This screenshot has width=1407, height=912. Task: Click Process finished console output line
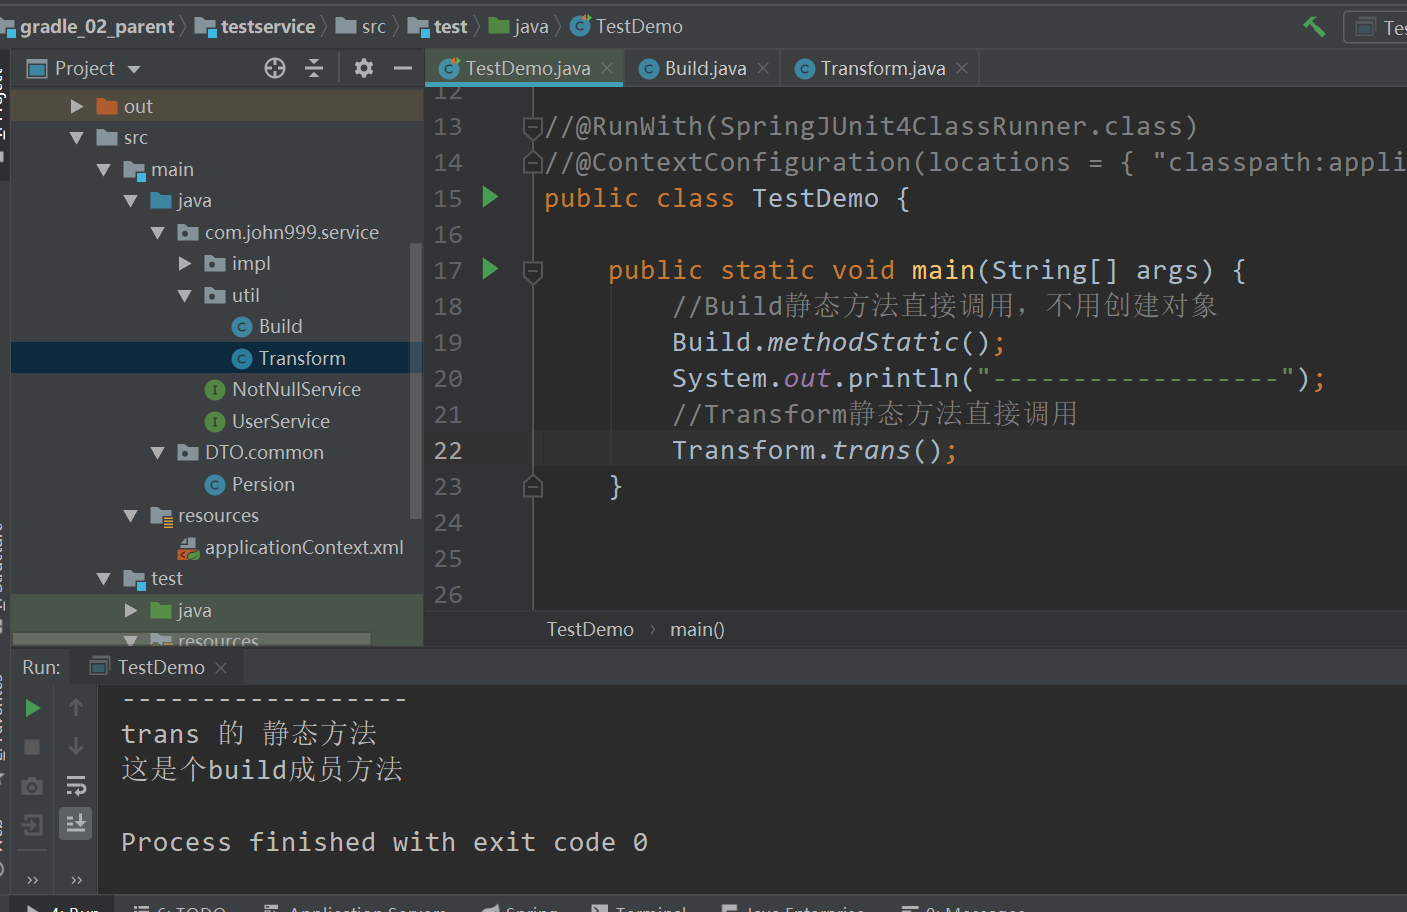point(384,843)
